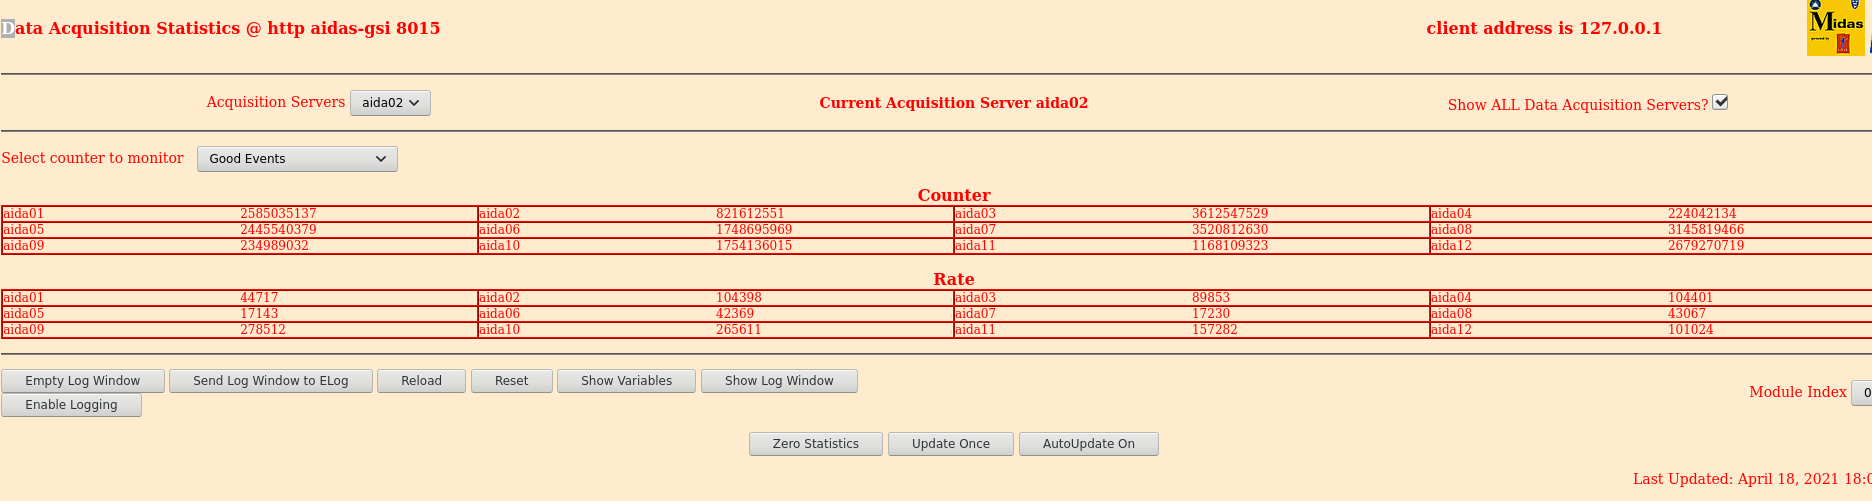Click Send Log Window to ELog button
The height and width of the screenshot is (501, 1872).
pos(271,381)
